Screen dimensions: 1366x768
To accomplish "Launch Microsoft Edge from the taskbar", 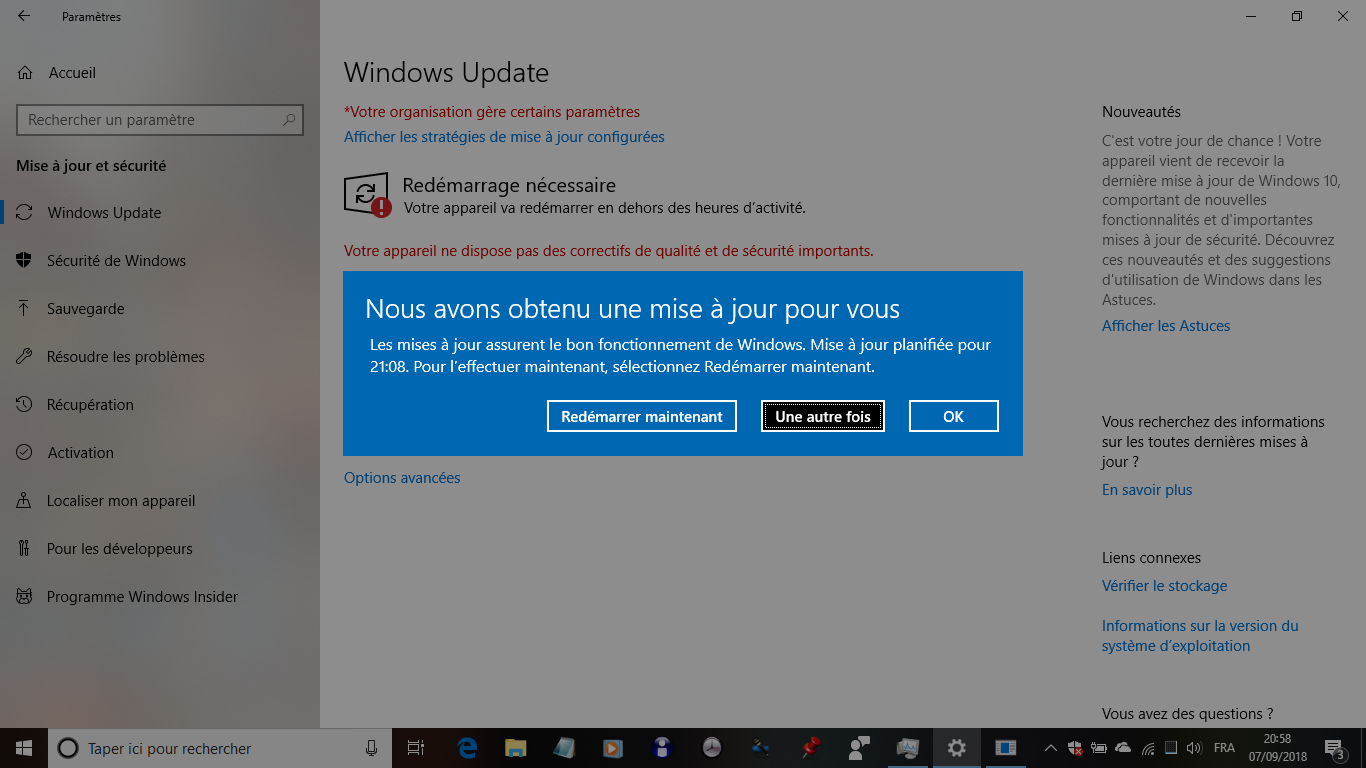I will click(467, 748).
